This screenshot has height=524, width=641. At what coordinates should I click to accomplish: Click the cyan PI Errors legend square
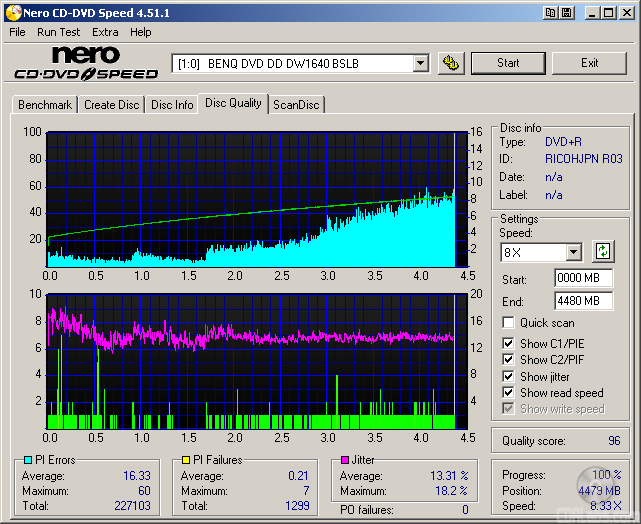[x=27, y=460]
